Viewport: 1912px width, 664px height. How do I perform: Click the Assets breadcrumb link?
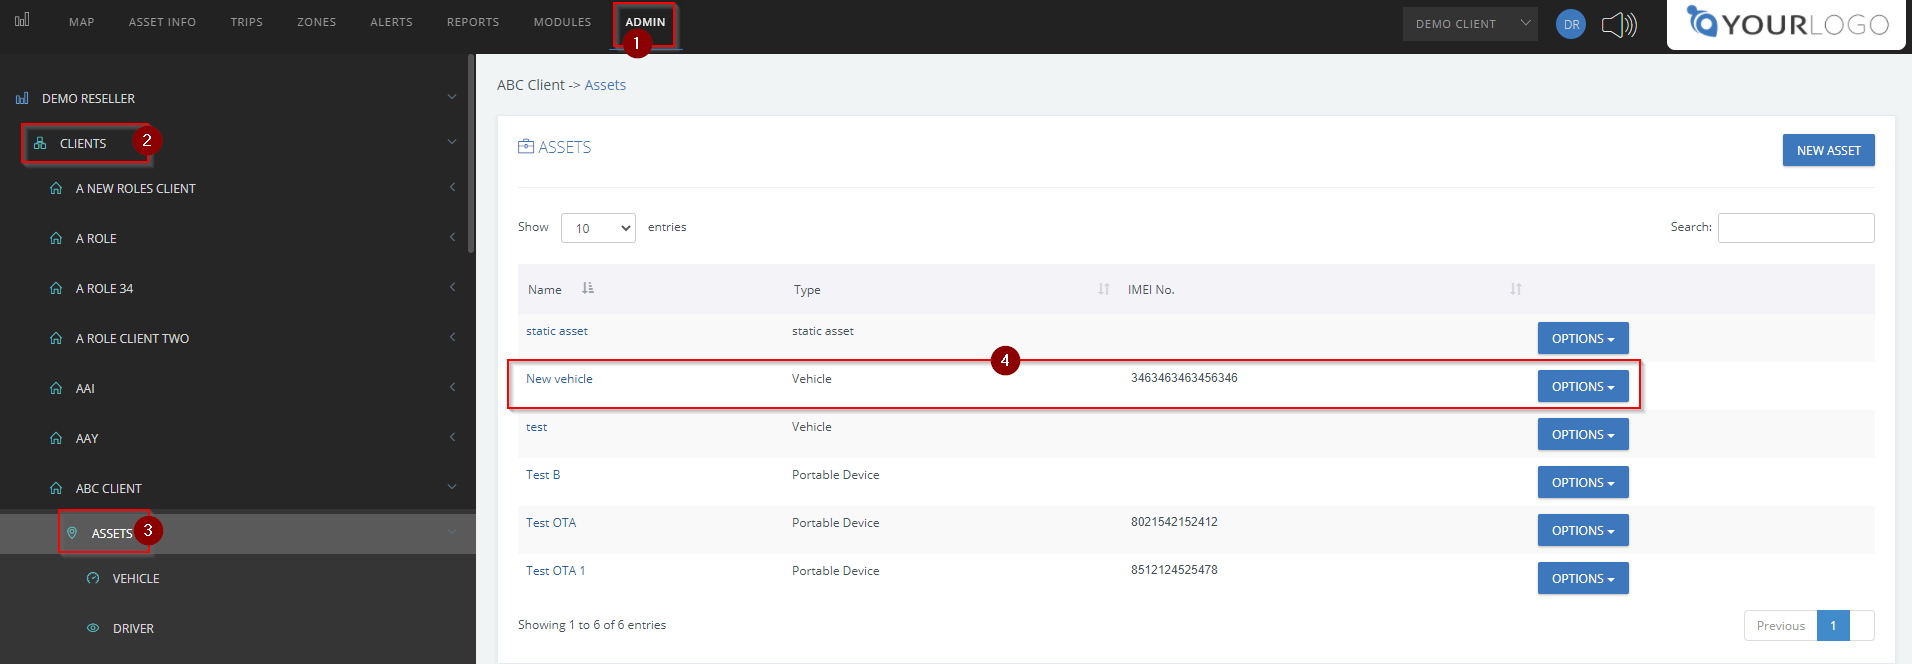click(x=605, y=85)
